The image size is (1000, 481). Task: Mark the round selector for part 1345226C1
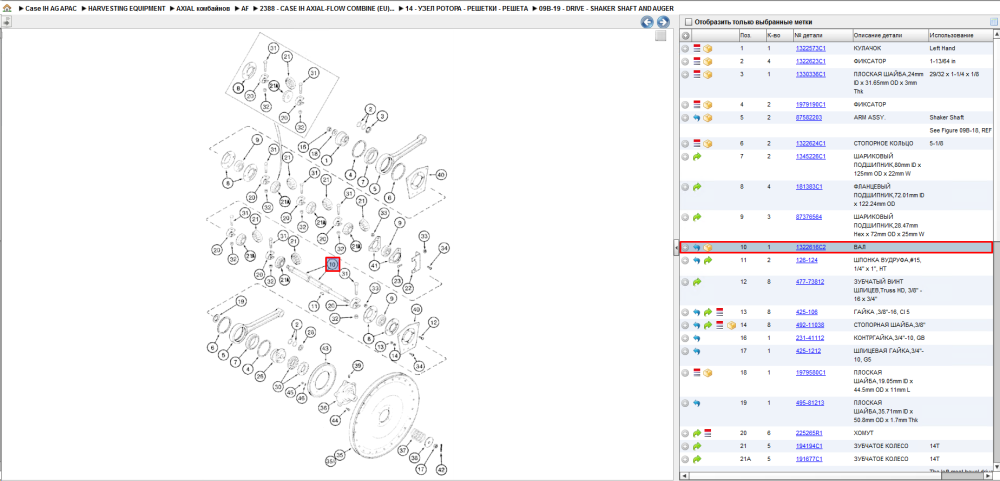(685, 156)
